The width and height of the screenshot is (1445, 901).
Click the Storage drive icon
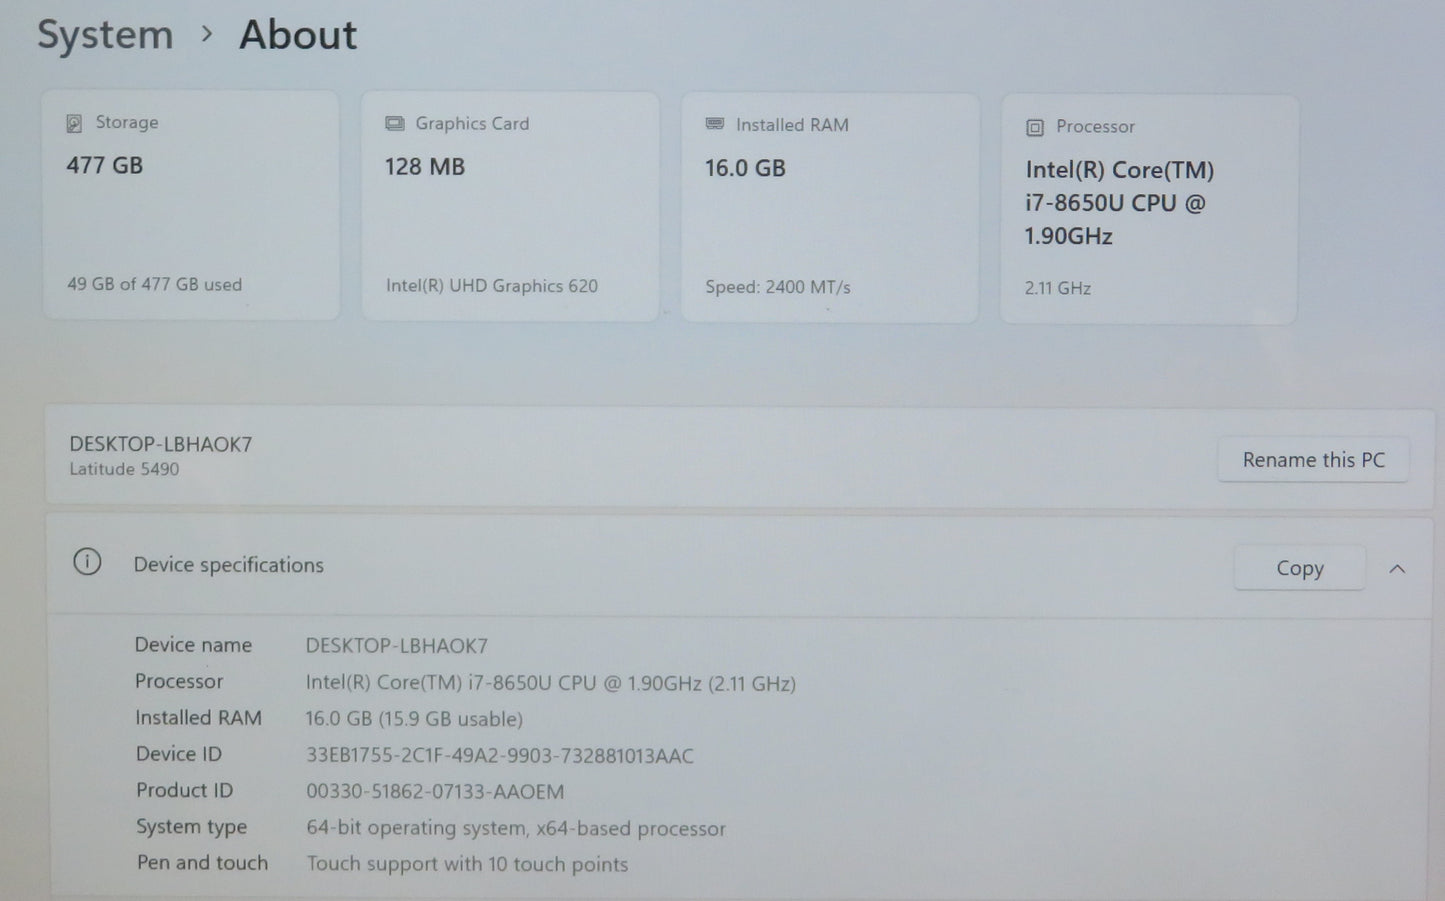tap(74, 123)
